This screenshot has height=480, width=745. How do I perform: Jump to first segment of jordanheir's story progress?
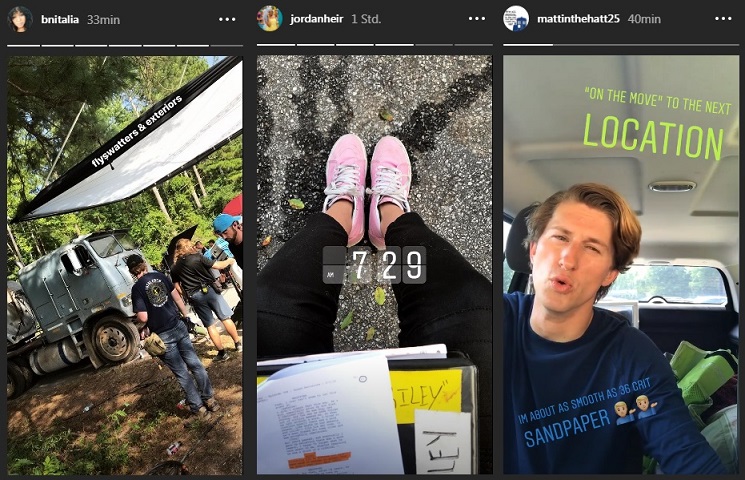[x=276, y=45]
